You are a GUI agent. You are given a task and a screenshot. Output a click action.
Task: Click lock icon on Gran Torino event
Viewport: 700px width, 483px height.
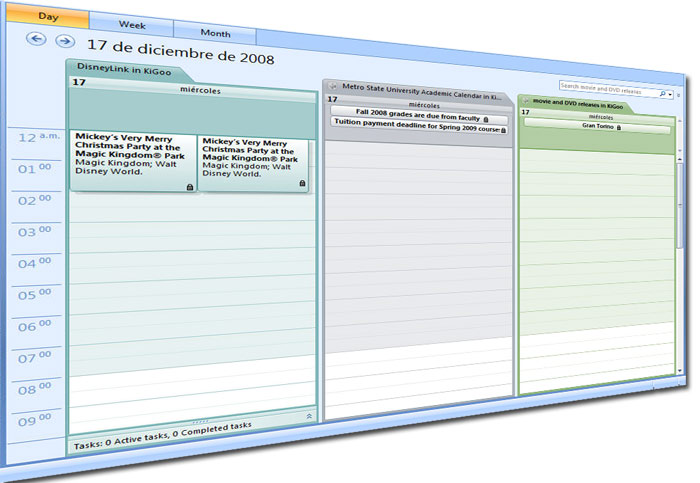coord(619,128)
